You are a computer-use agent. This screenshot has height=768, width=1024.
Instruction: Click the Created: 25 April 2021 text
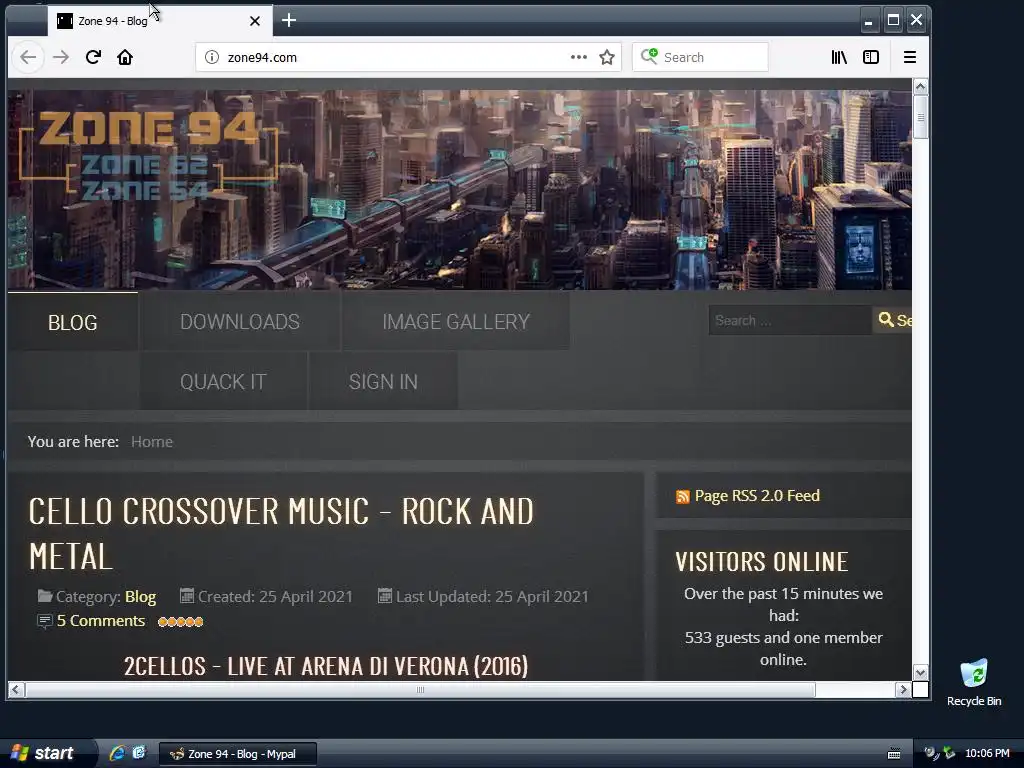[x=275, y=597]
